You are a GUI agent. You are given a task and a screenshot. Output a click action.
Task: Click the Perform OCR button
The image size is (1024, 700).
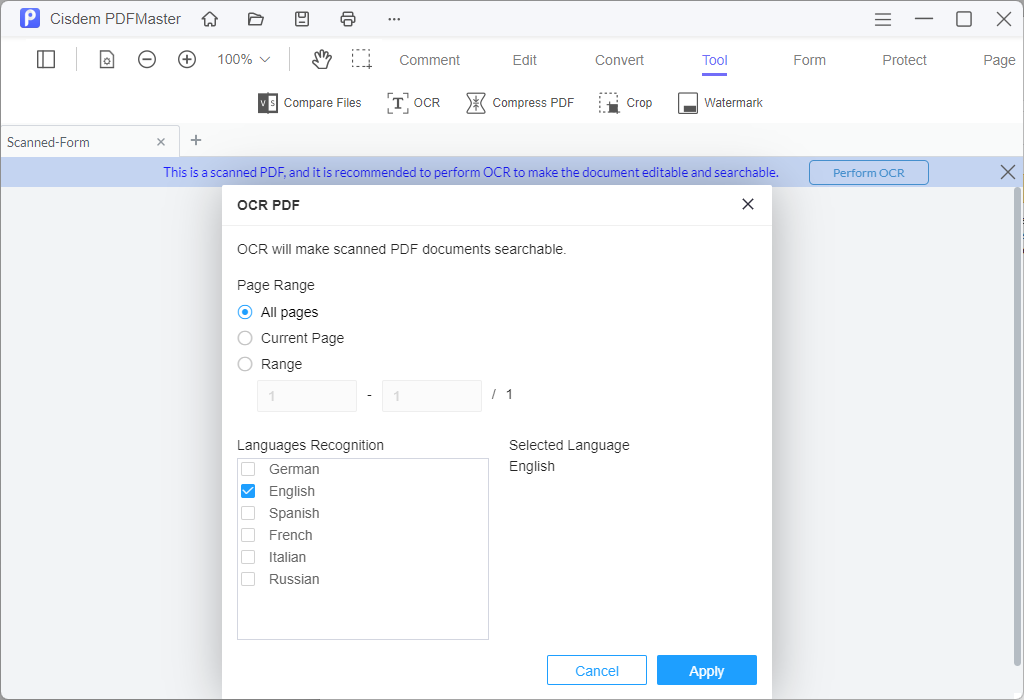click(x=868, y=172)
